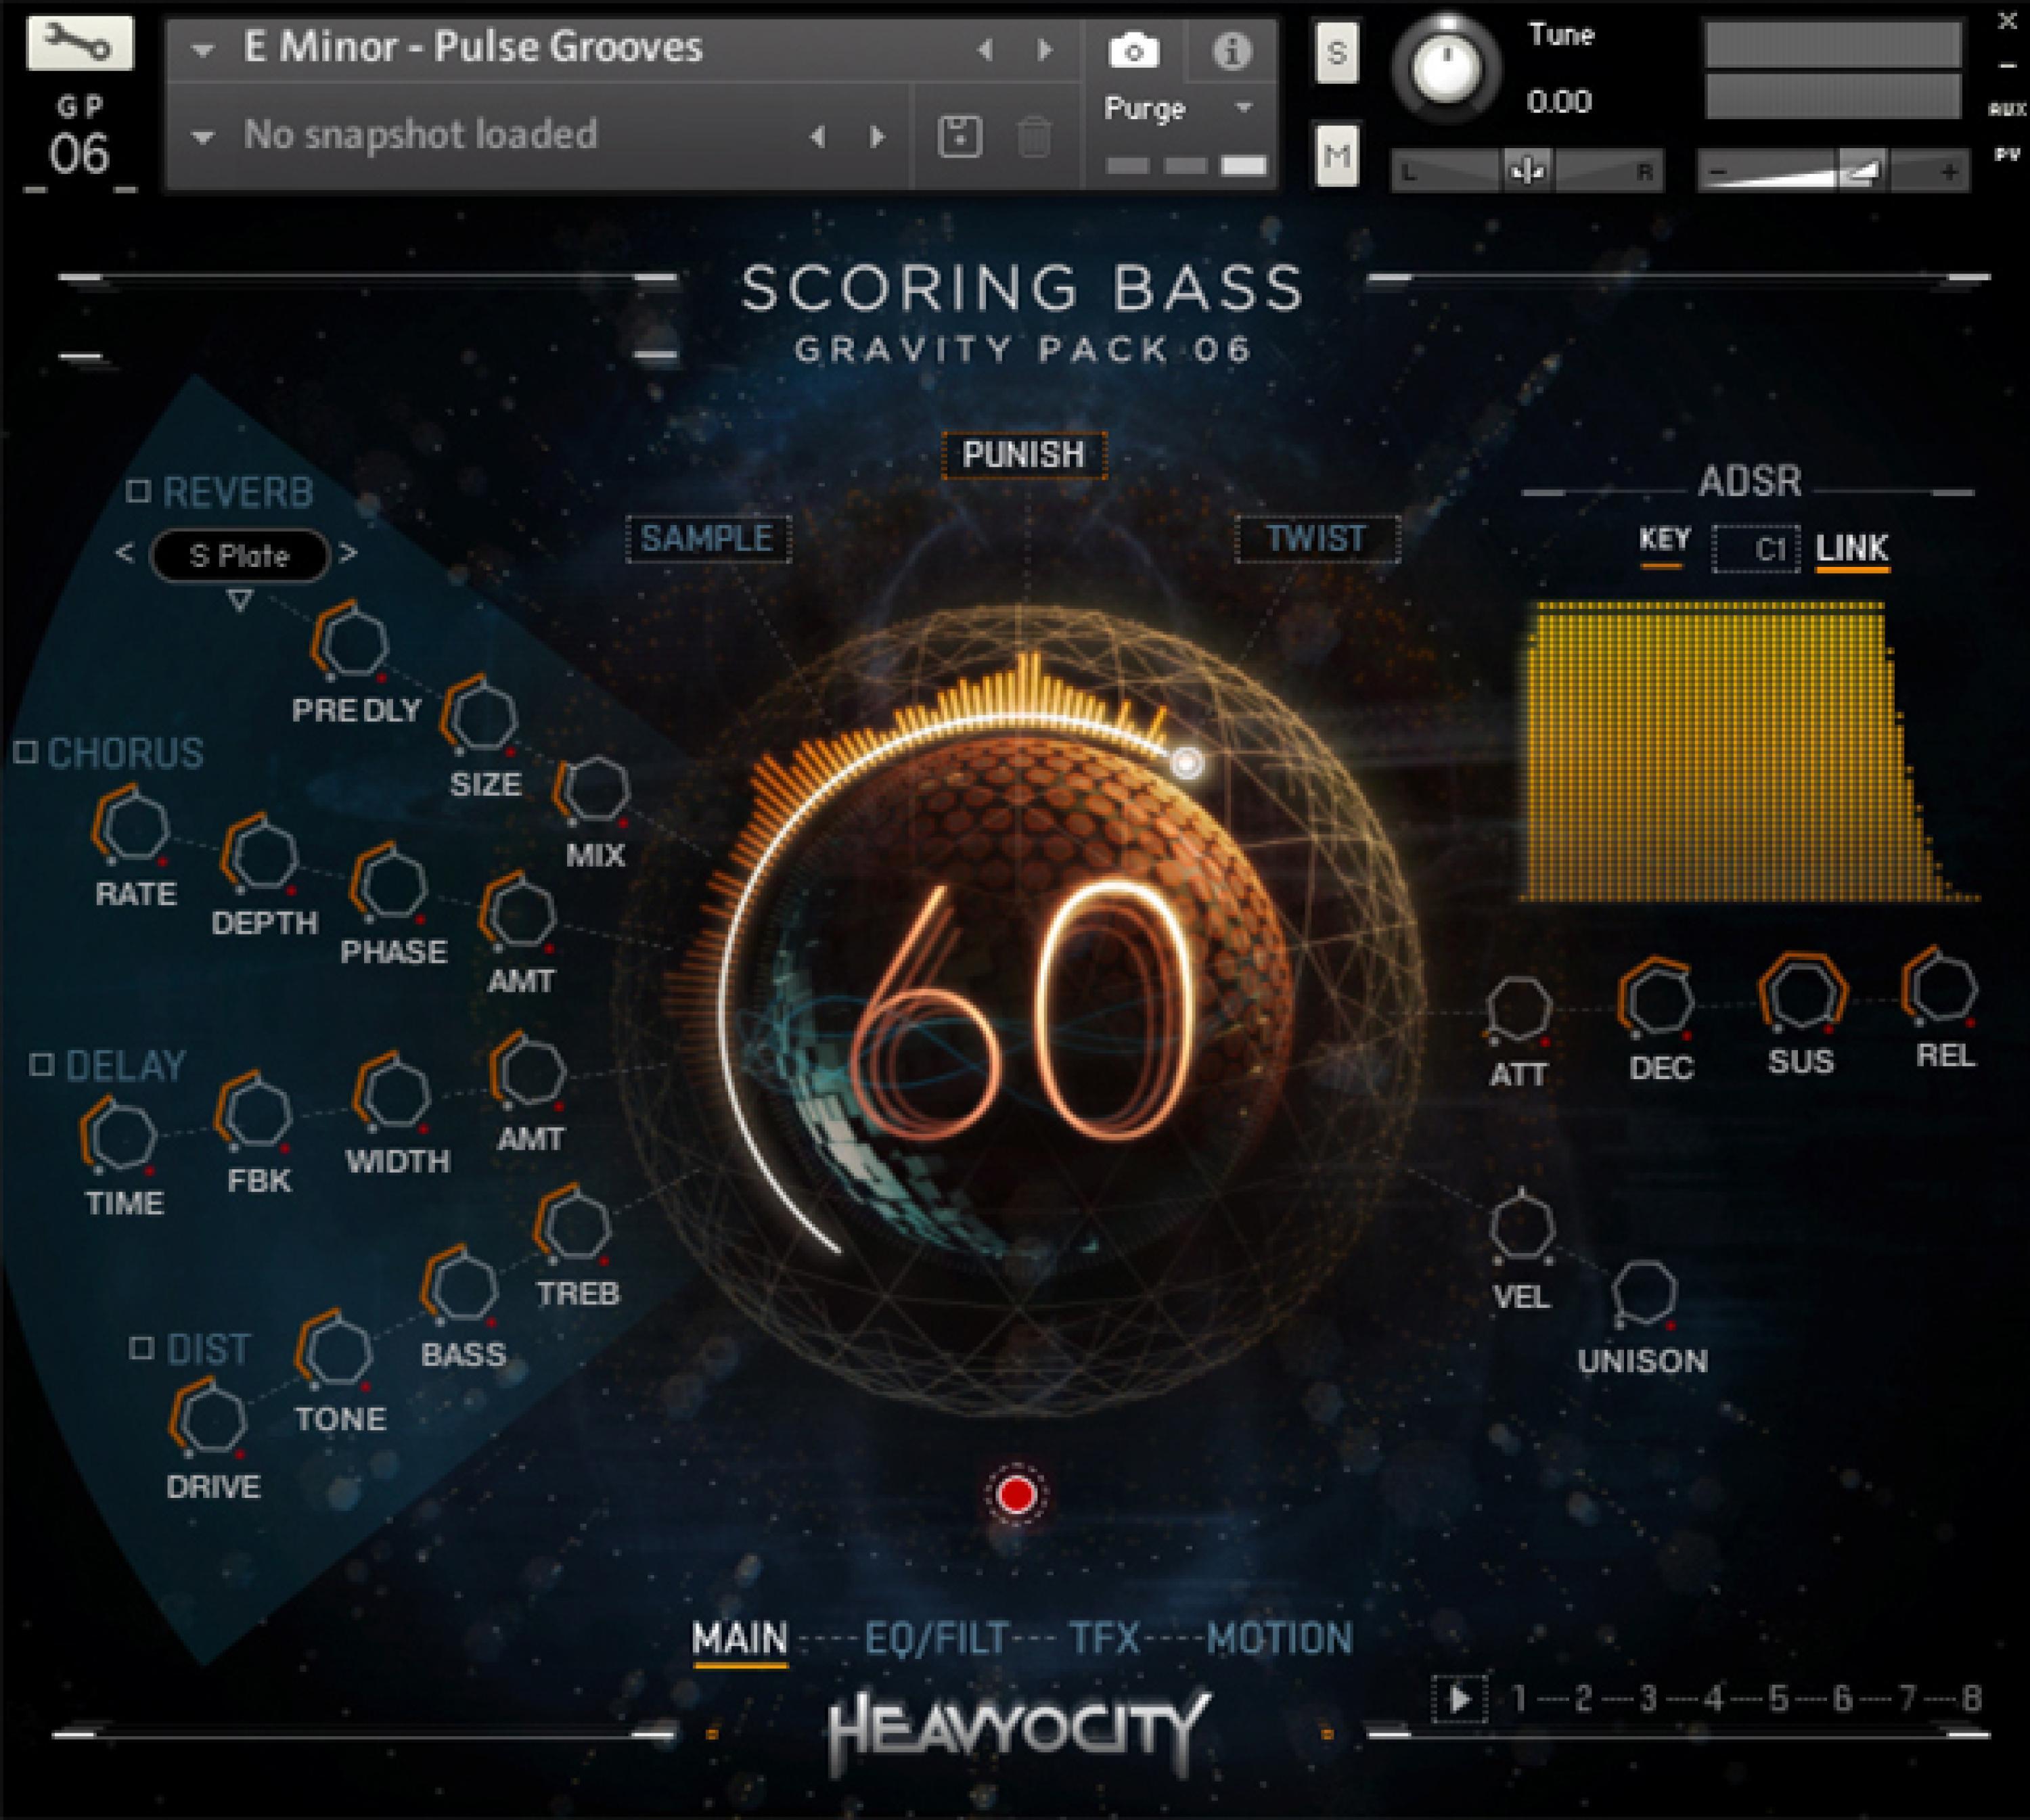Save snapshot with the floppy disk icon
The image size is (2030, 1820).
[960, 136]
